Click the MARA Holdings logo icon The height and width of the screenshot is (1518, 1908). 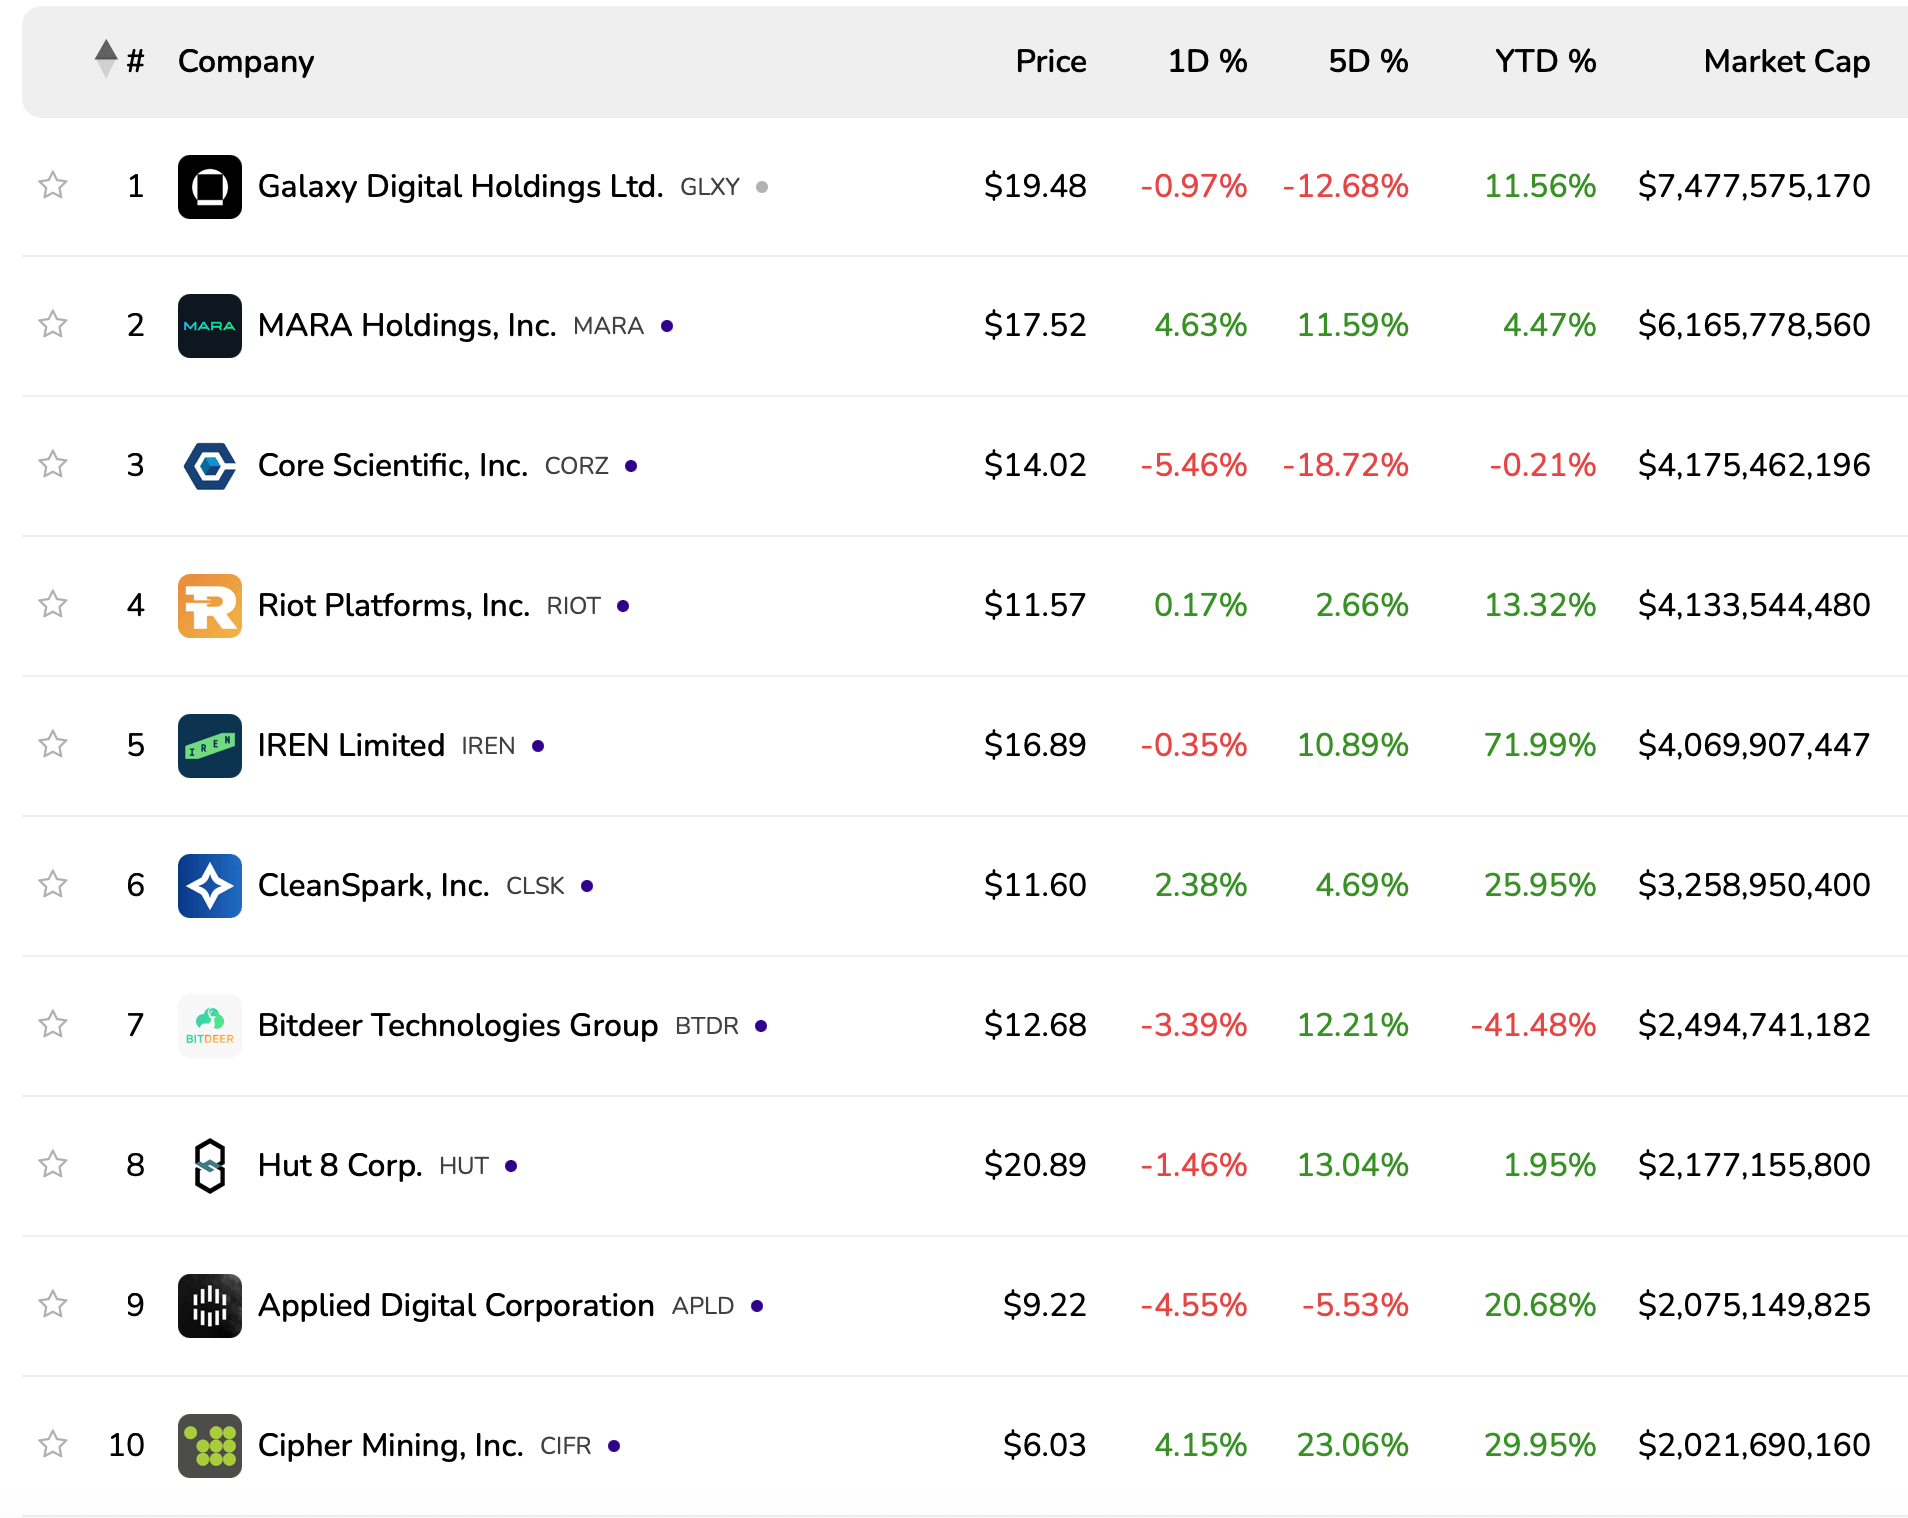click(209, 326)
